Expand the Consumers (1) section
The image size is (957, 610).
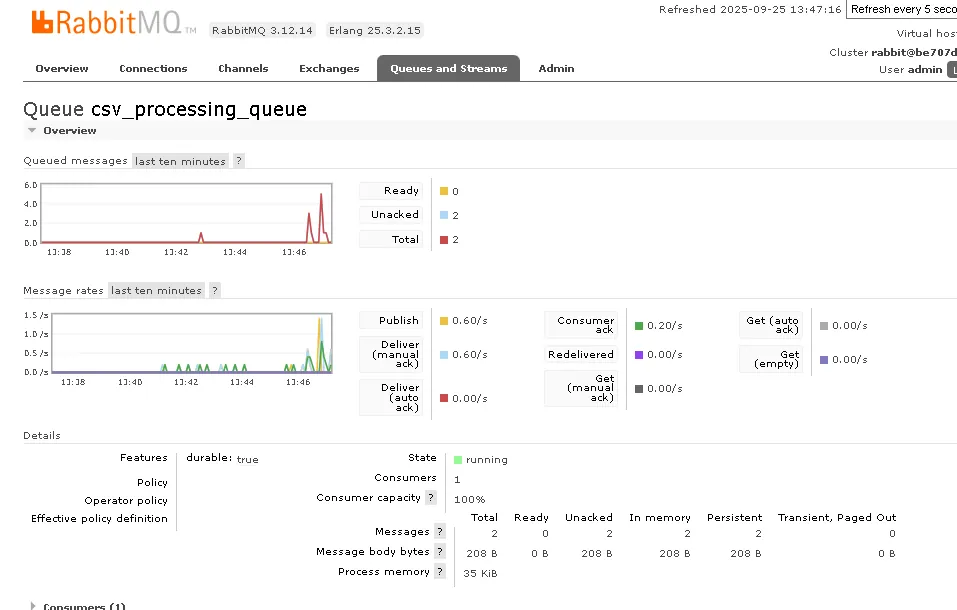(x=78, y=606)
